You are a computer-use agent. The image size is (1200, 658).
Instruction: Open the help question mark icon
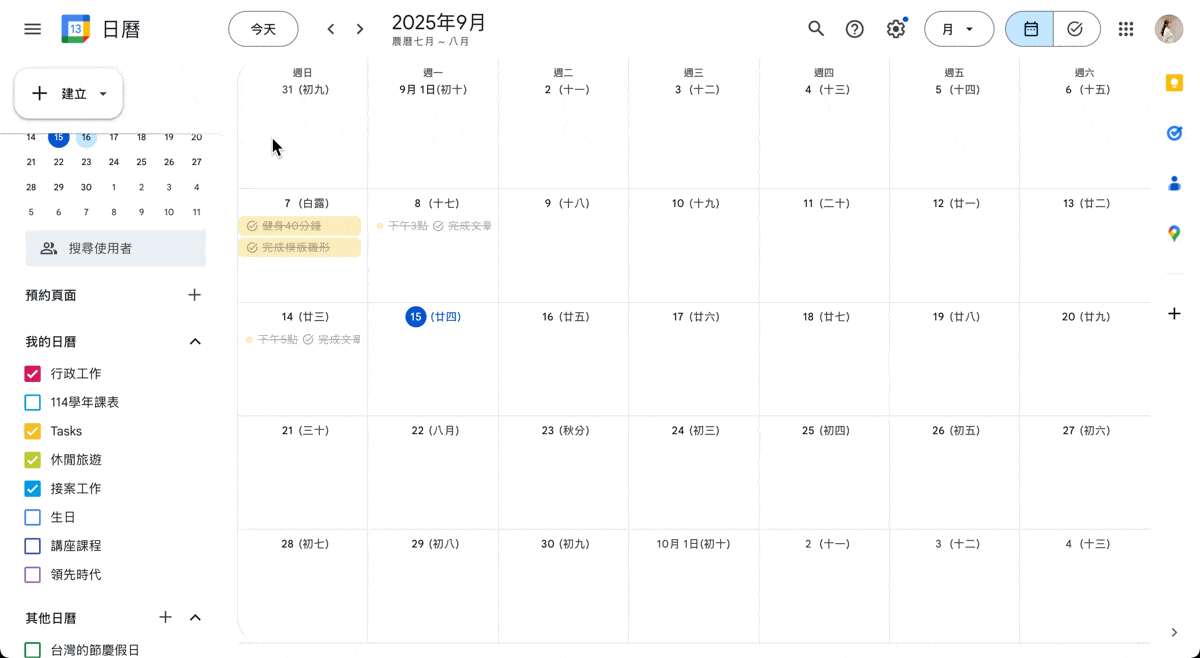pyautogui.click(x=854, y=29)
